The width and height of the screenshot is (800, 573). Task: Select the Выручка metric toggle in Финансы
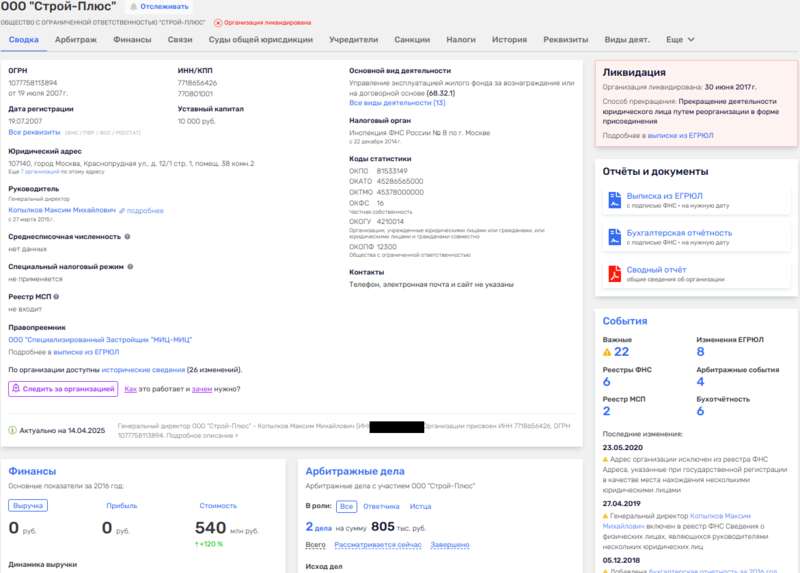pos(28,505)
